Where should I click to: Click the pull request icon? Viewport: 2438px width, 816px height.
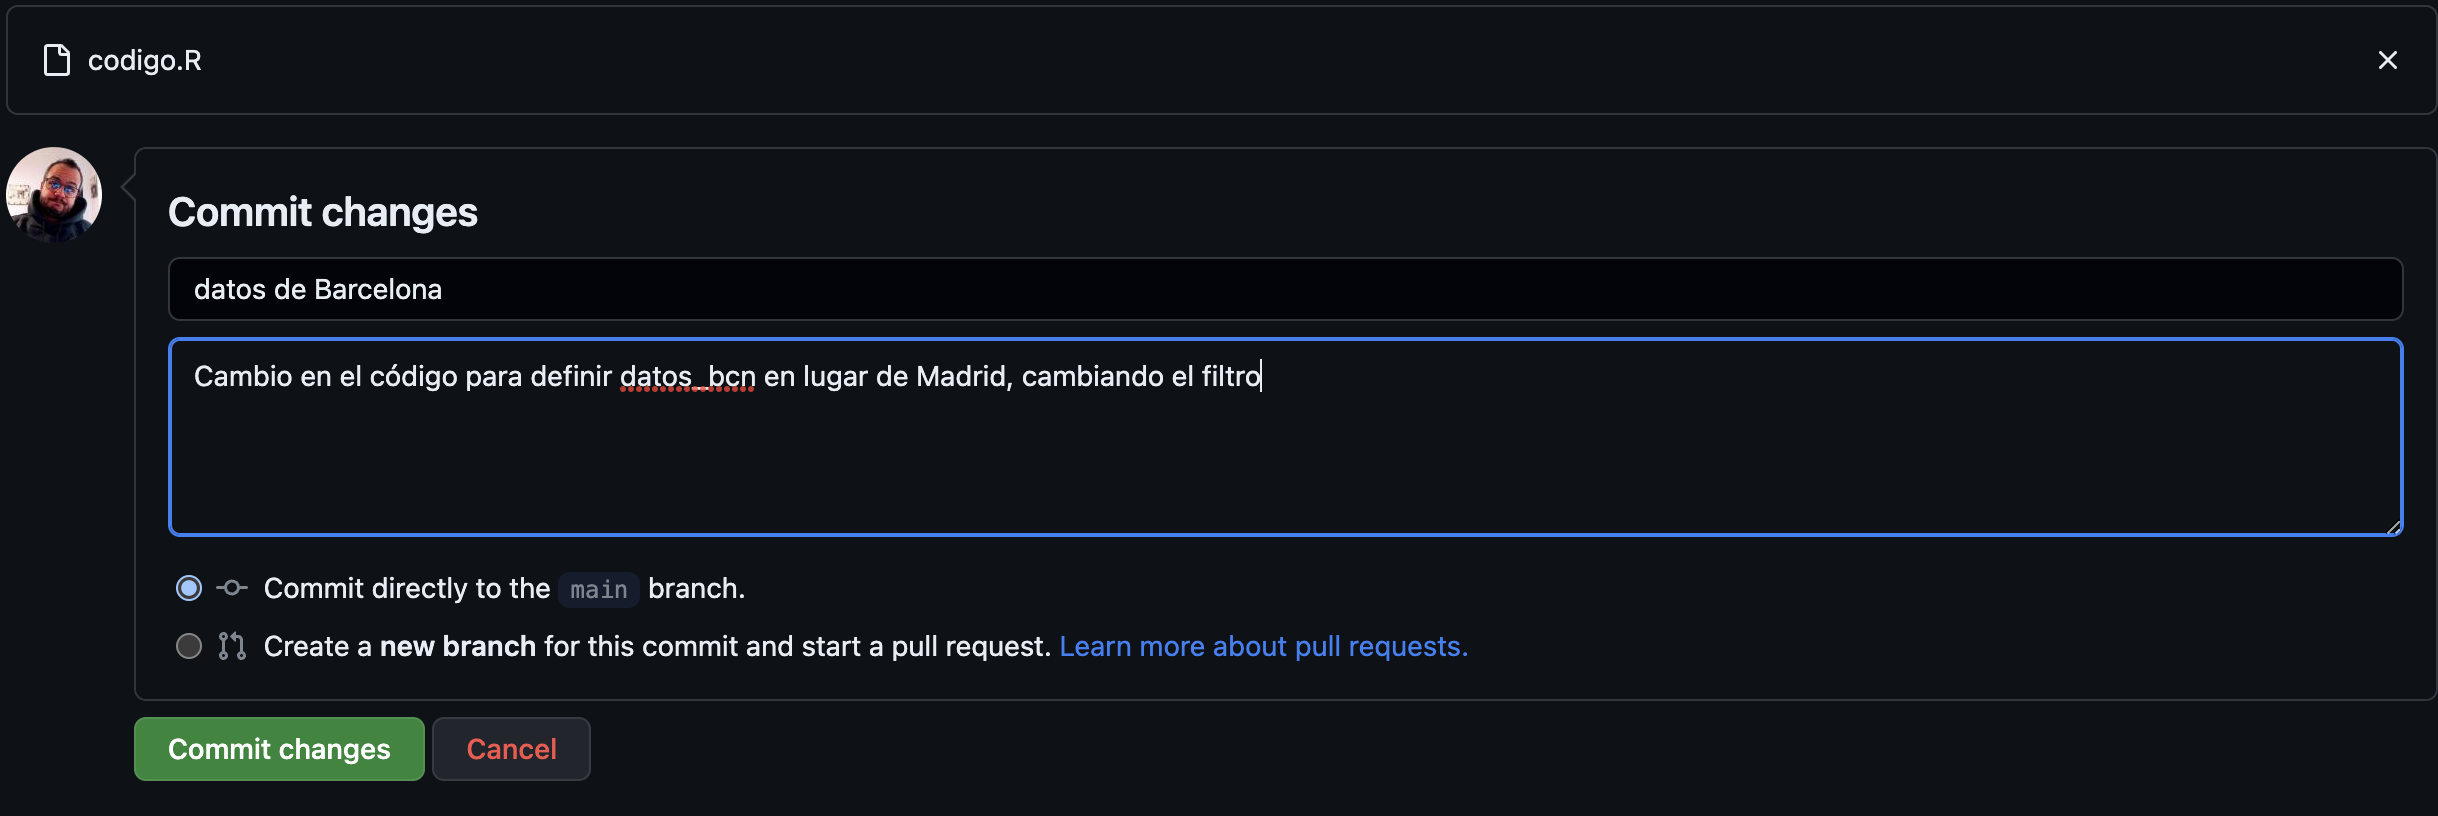232,646
